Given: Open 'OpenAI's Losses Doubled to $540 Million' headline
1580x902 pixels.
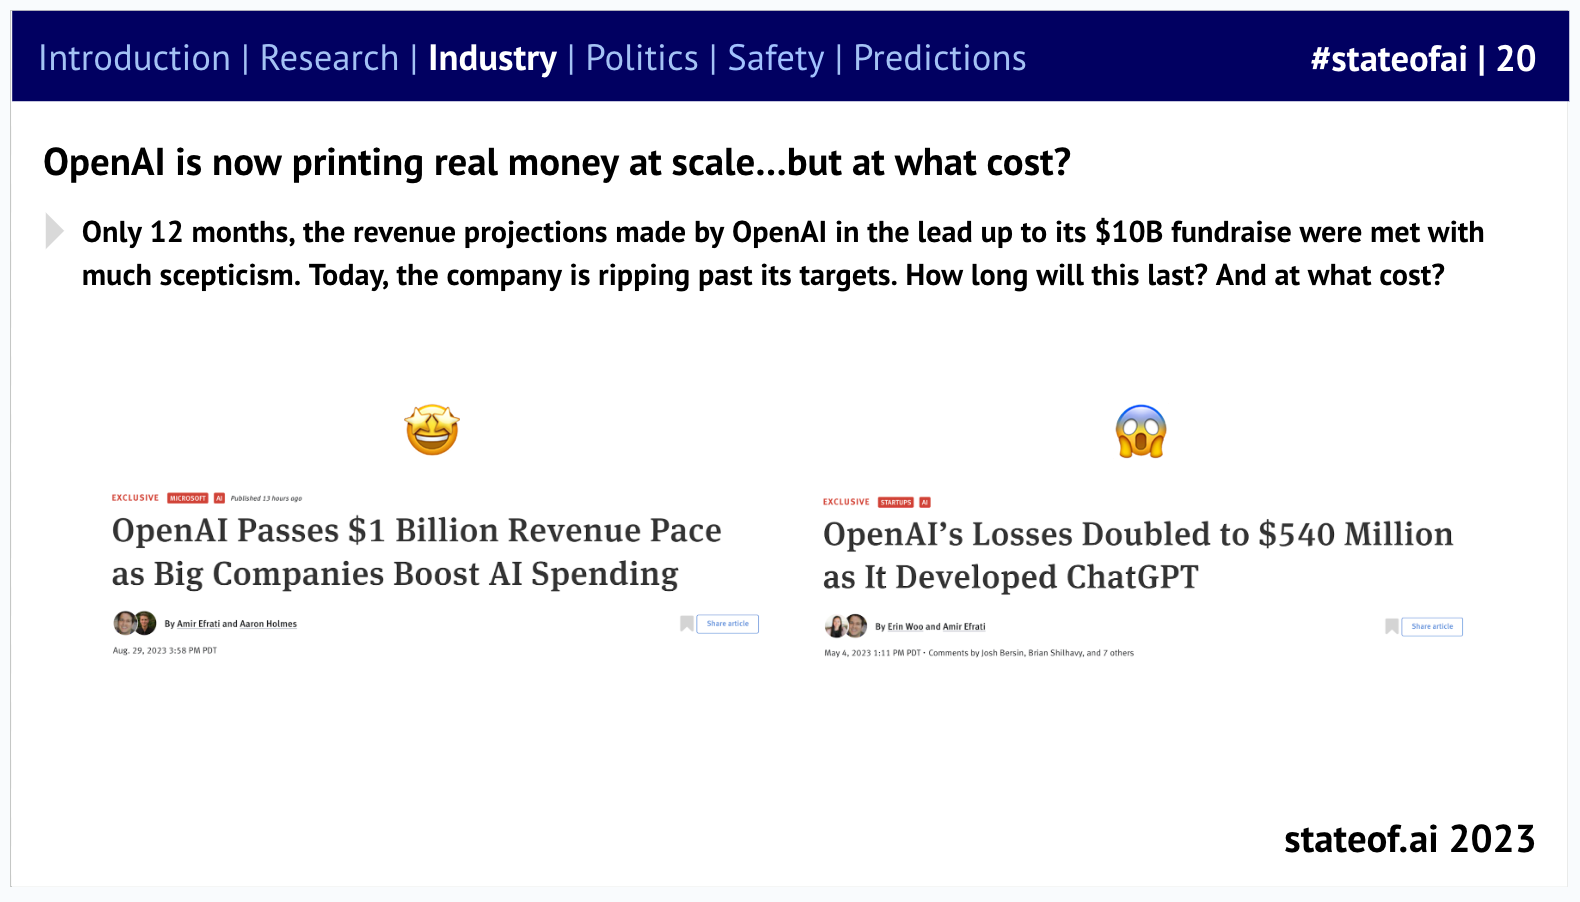Looking at the screenshot, I should tap(1138, 555).
